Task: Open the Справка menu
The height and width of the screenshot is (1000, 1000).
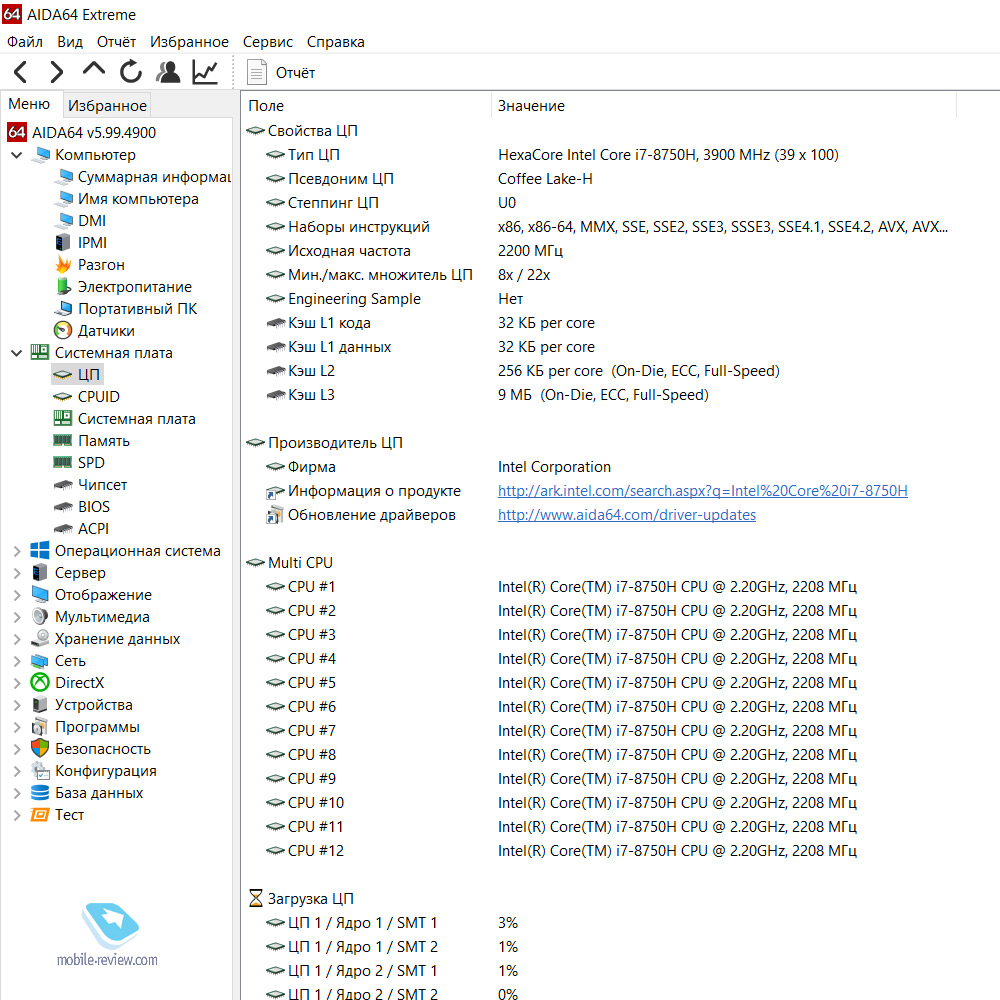Action: click(335, 42)
